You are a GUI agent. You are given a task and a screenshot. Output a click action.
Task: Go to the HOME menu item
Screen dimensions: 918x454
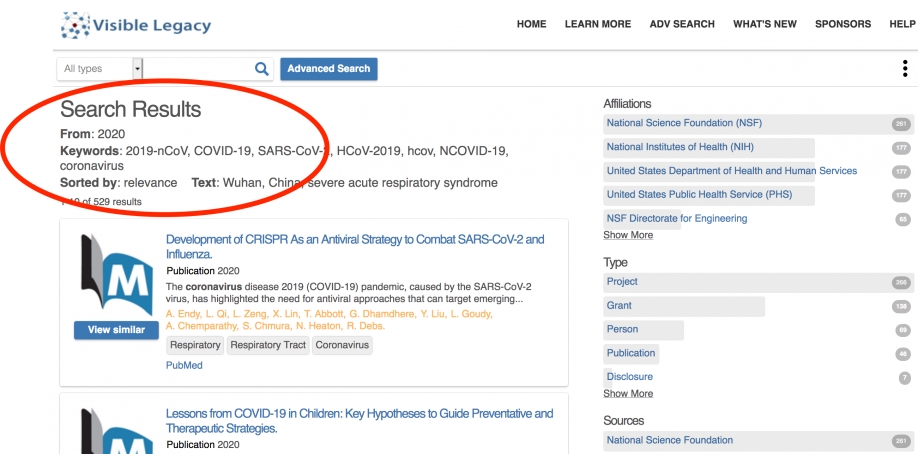pos(531,24)
